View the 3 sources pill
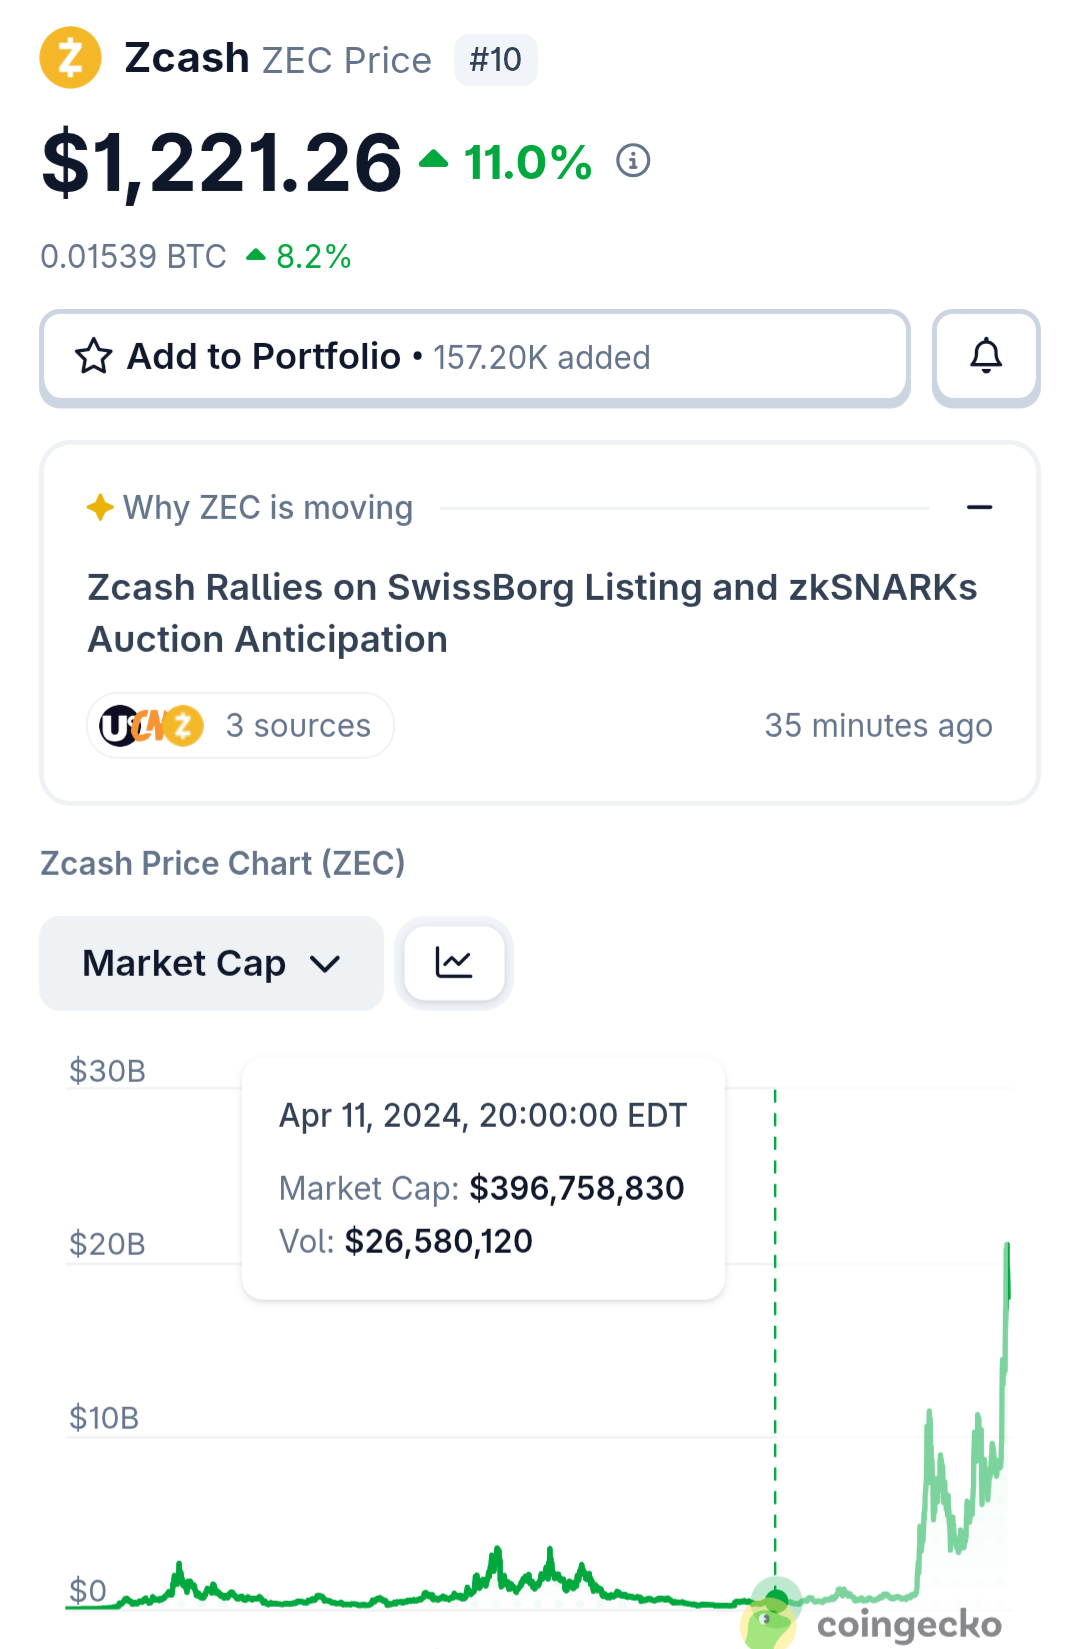Viewport: 1080px width, 1649px height. pyautogui.click(x=240, y=725)
